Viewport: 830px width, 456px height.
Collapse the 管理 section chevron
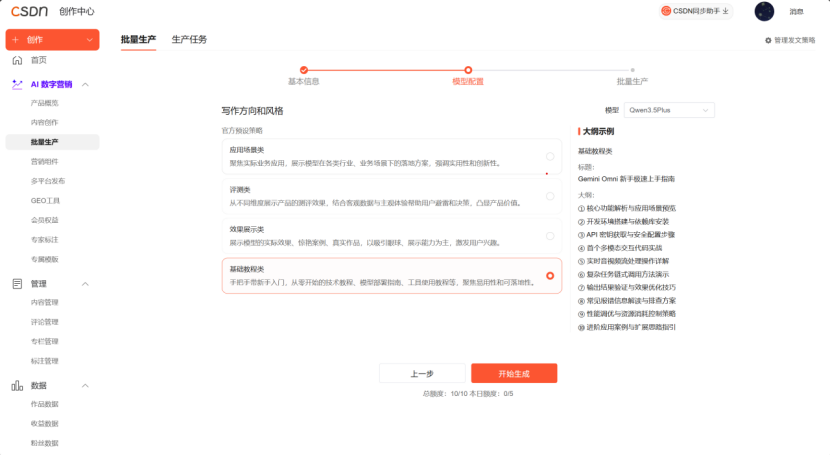click(x=85, y=284)
